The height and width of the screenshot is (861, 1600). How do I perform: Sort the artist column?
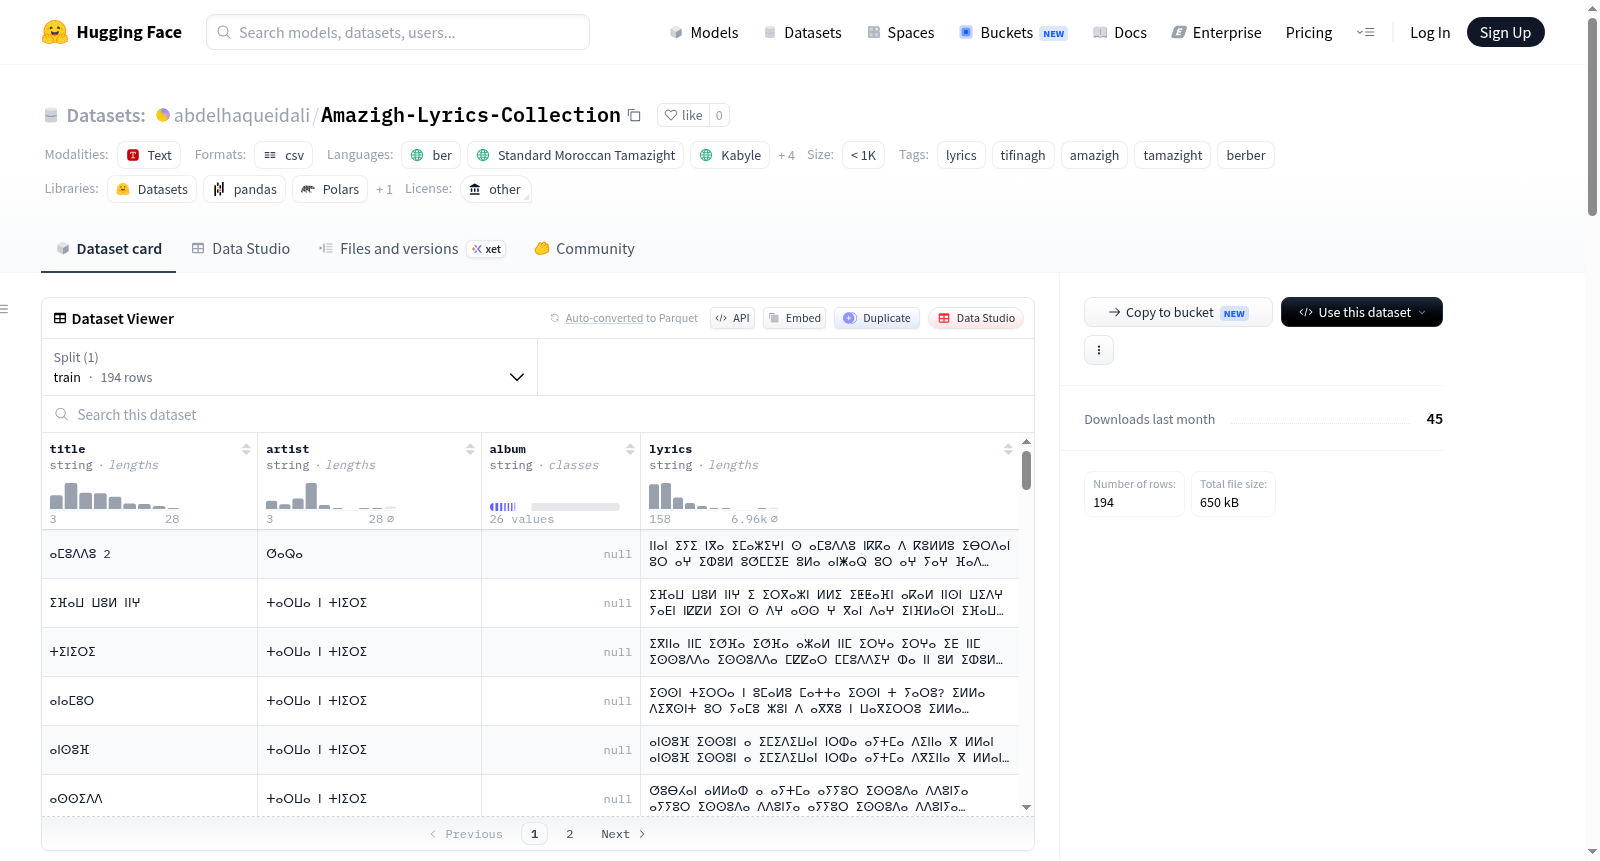click(470, 449)
